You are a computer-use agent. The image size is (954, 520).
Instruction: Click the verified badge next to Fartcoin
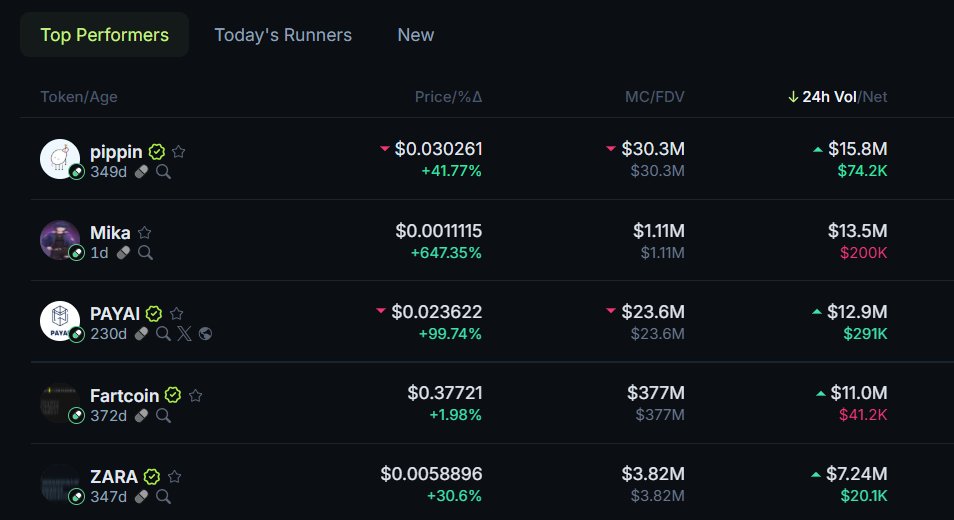(x=173, y=395)
